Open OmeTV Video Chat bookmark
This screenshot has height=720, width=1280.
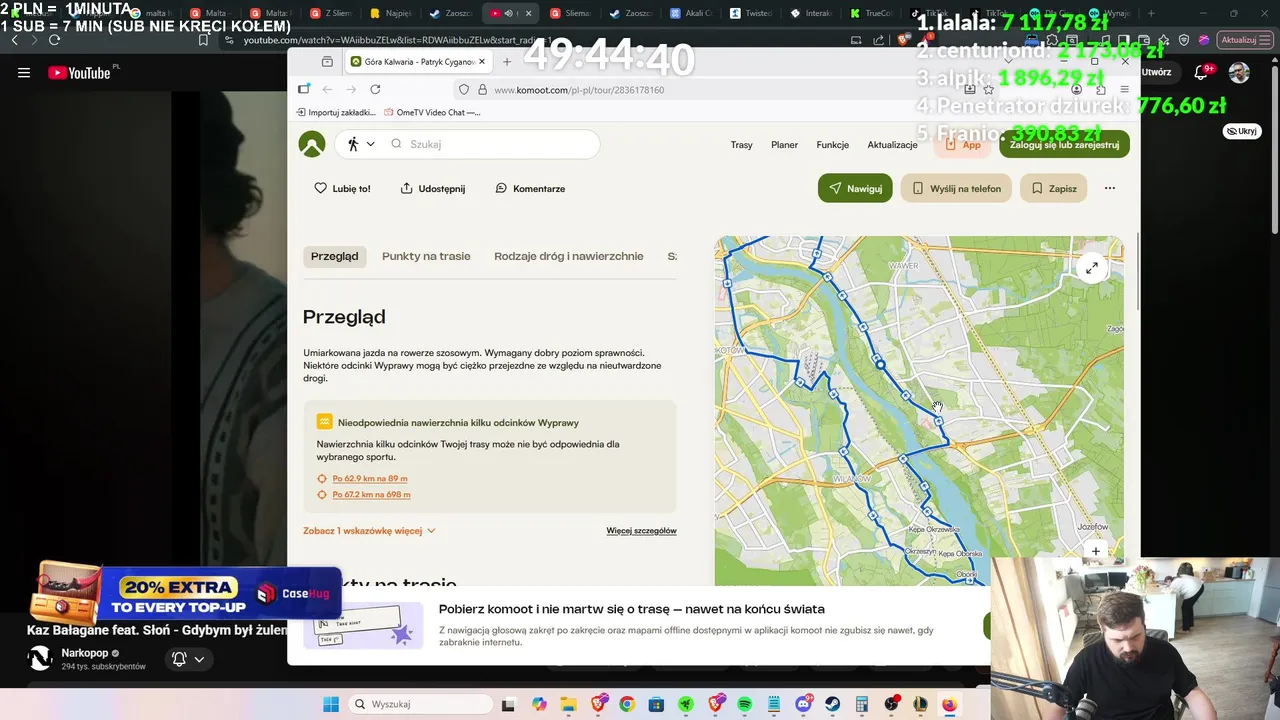click(432, 113)
